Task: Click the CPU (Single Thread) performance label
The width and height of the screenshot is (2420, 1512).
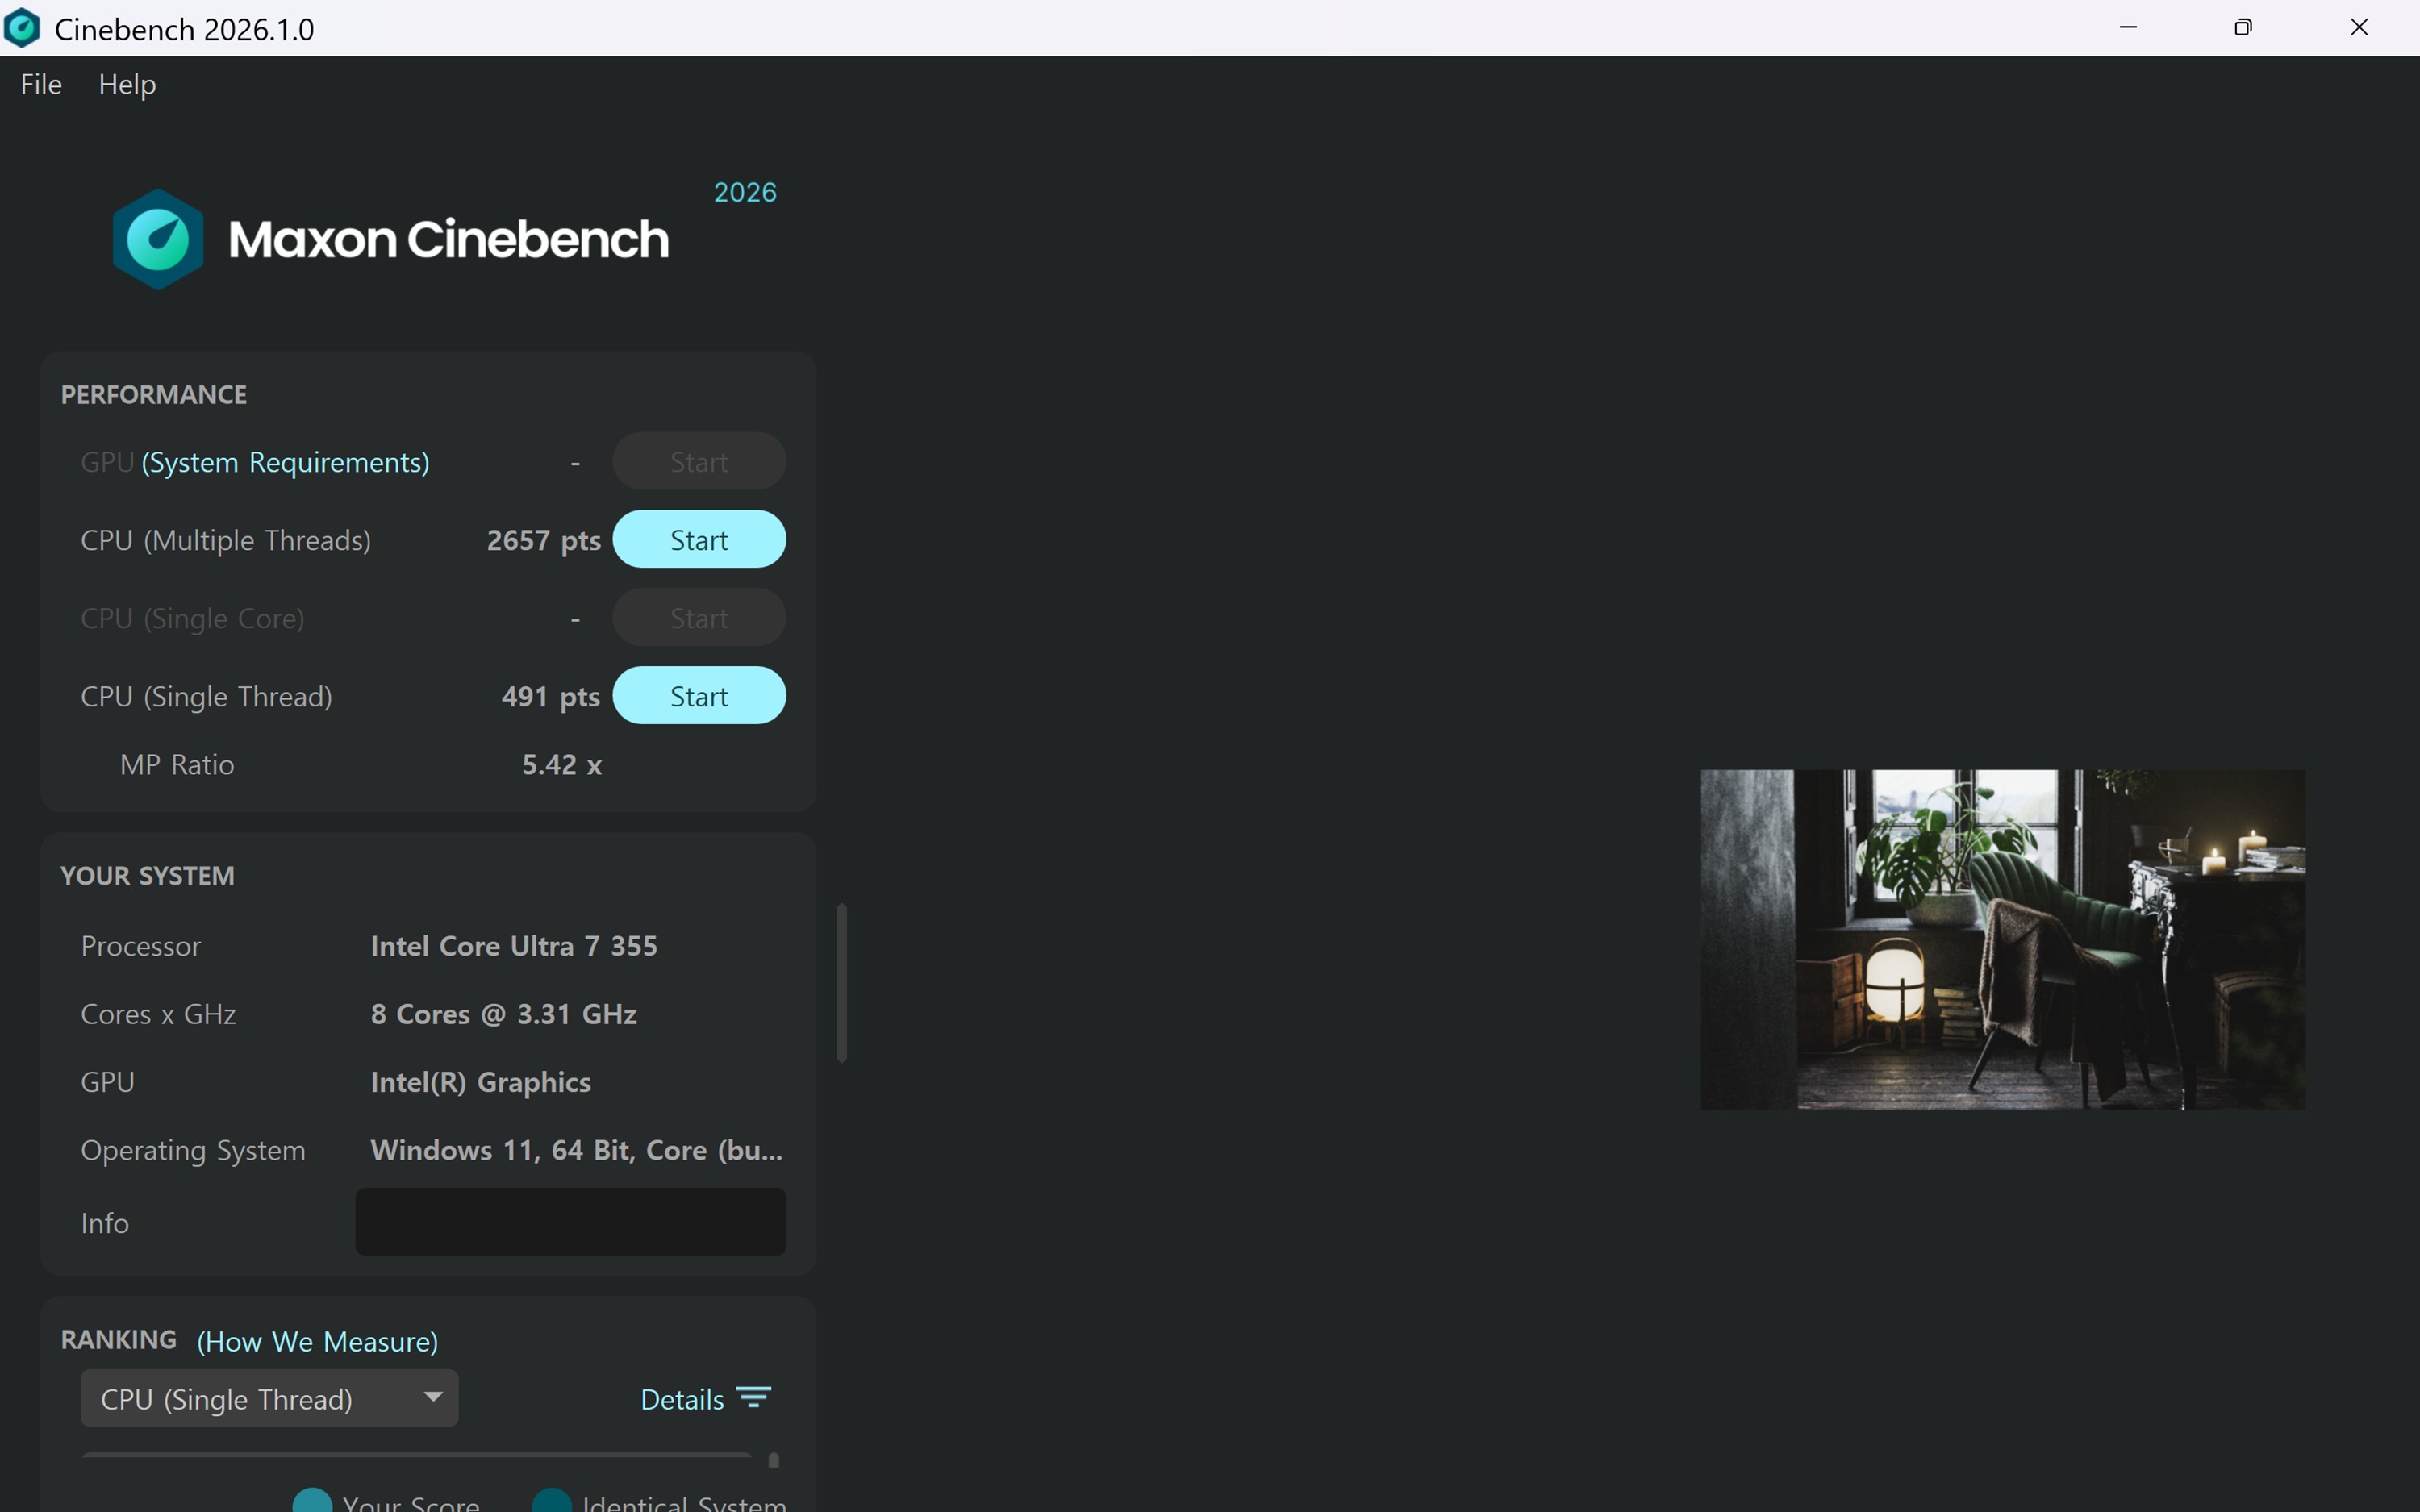Action: pos(206,696)
